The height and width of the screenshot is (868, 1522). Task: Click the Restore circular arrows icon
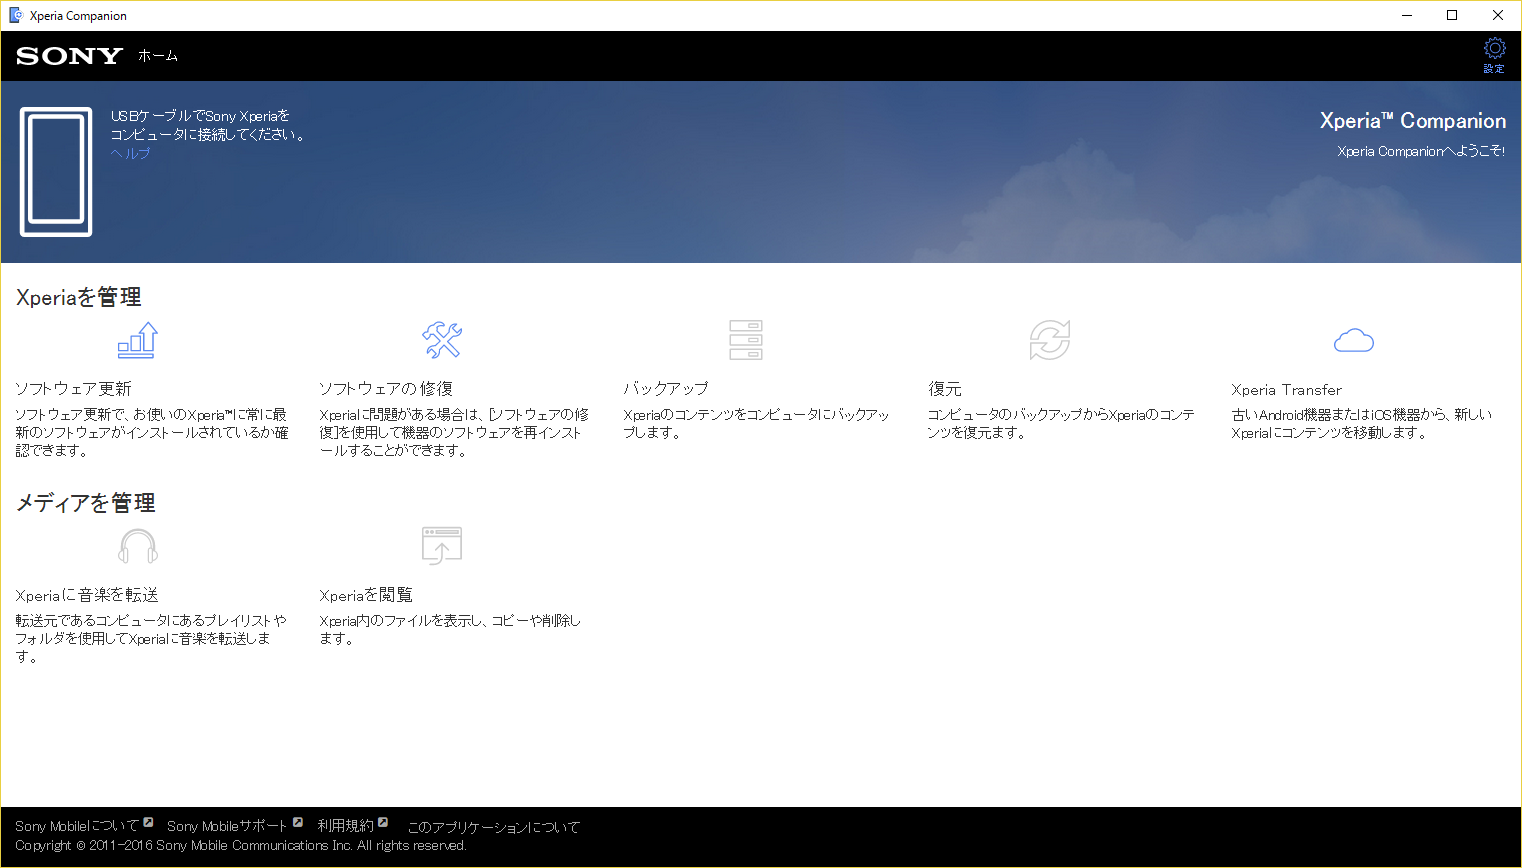1050,340
